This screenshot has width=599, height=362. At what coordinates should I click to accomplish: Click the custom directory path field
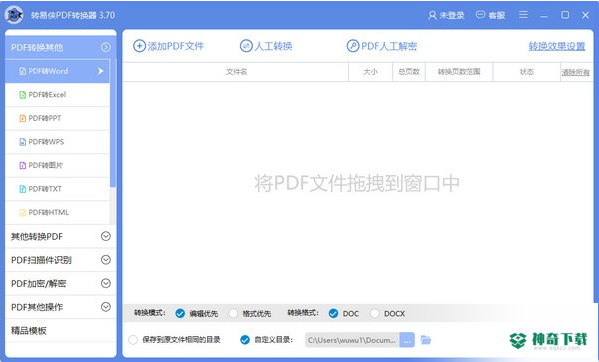(352, 340)
